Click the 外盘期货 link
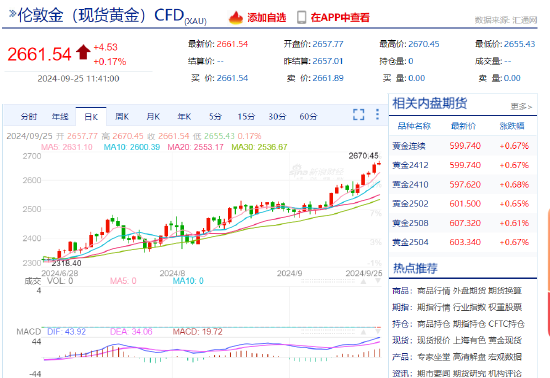Screen dimensions: 550x378 tap(469, 291)
